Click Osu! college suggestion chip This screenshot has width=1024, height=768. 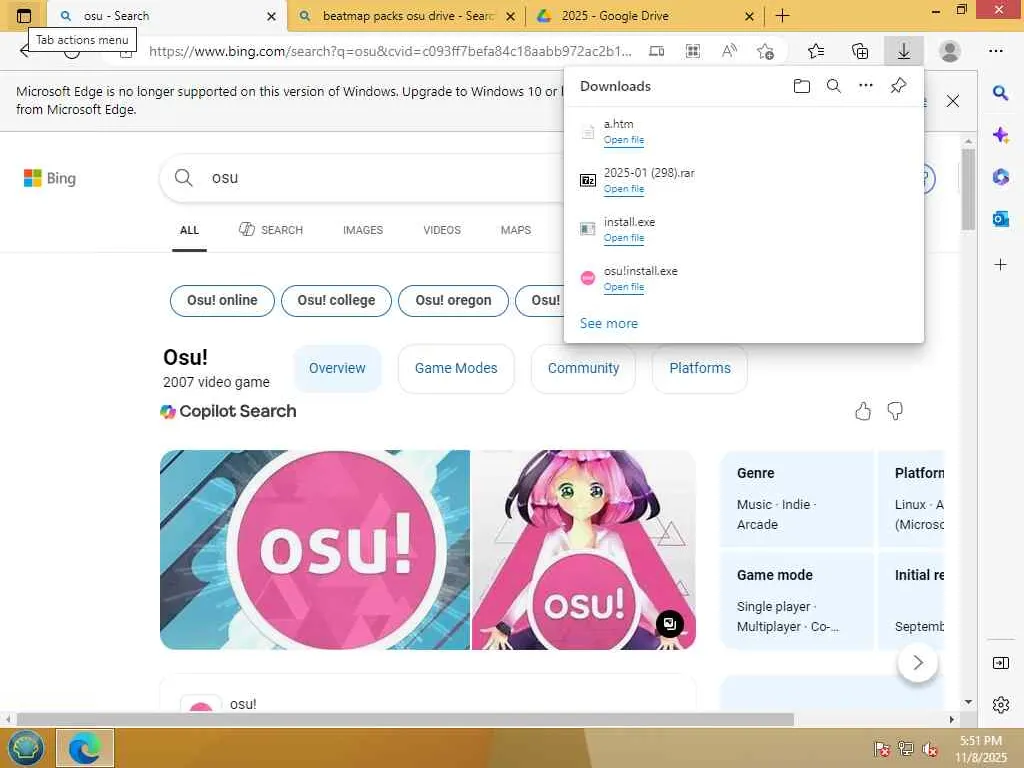pos(336,300)
